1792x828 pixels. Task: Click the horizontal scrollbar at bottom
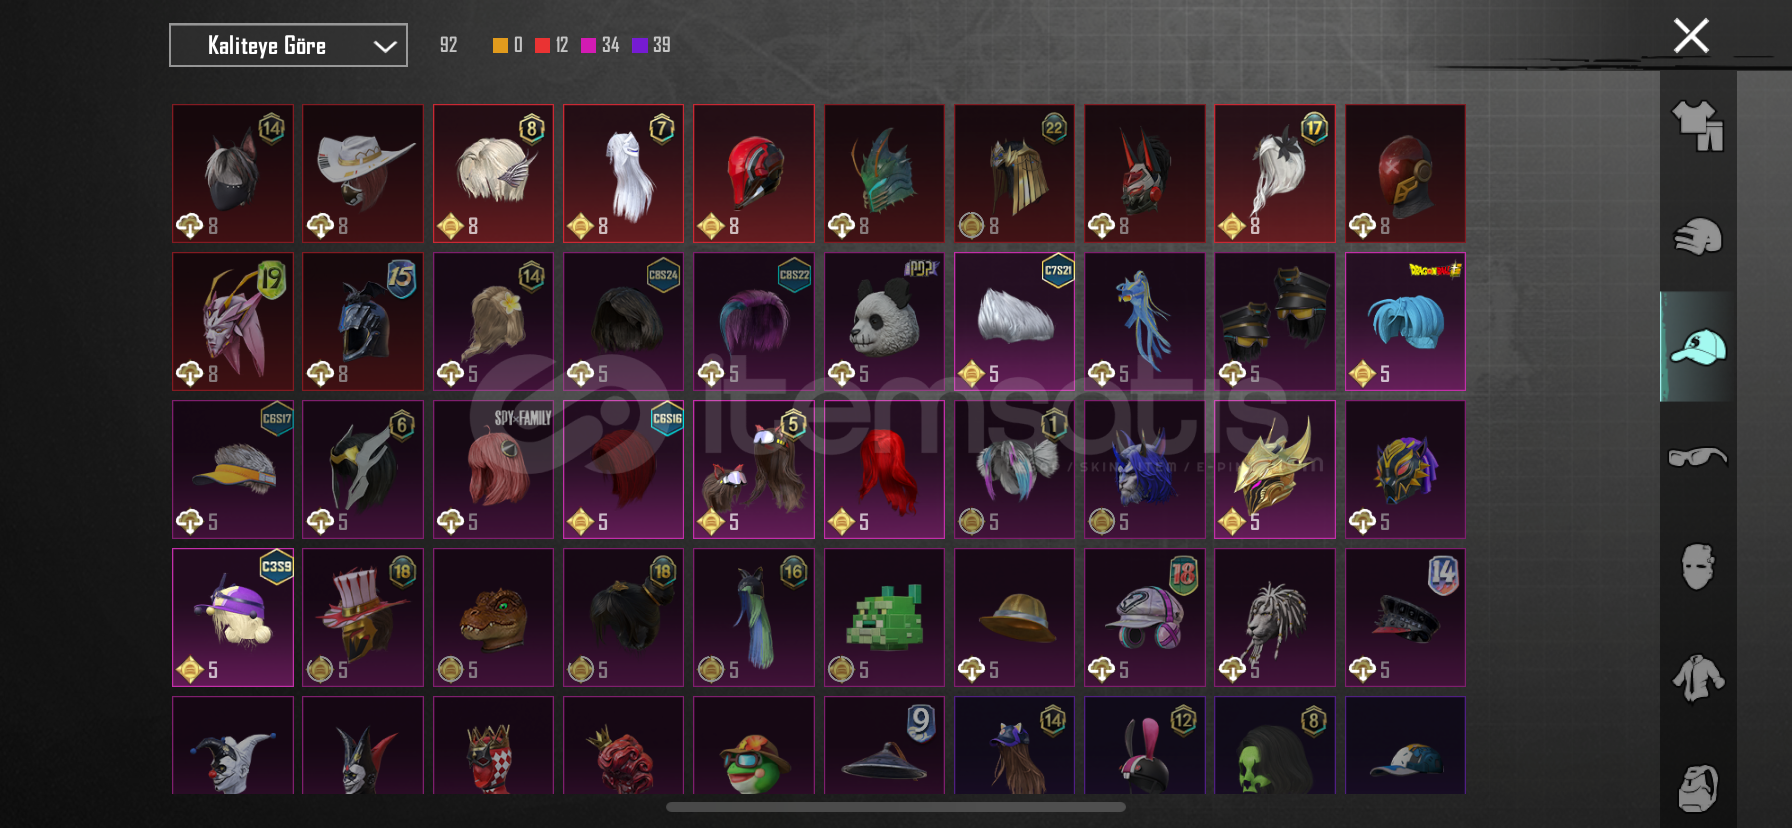tap(896, 807)
